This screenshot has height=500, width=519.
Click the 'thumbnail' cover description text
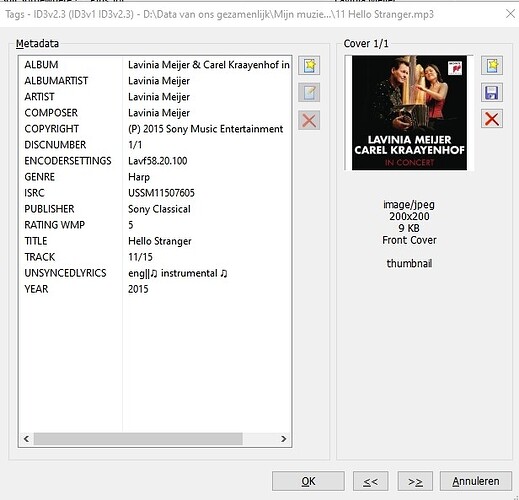pyautogui.click(x=409, y=263)
